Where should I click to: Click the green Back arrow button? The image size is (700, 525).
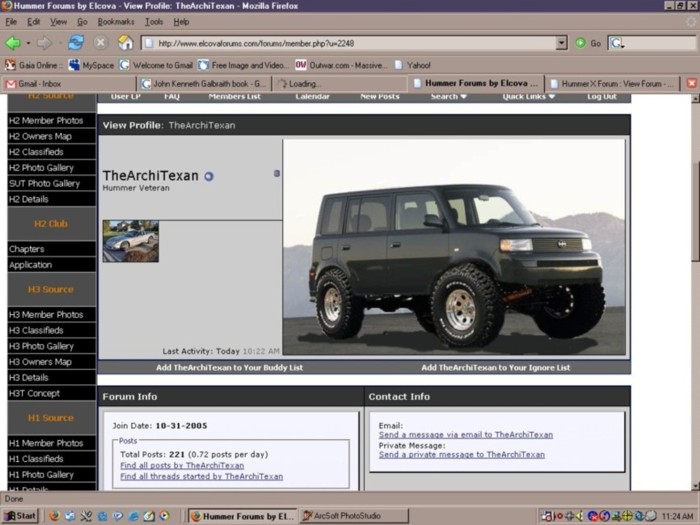pos(12,43)
